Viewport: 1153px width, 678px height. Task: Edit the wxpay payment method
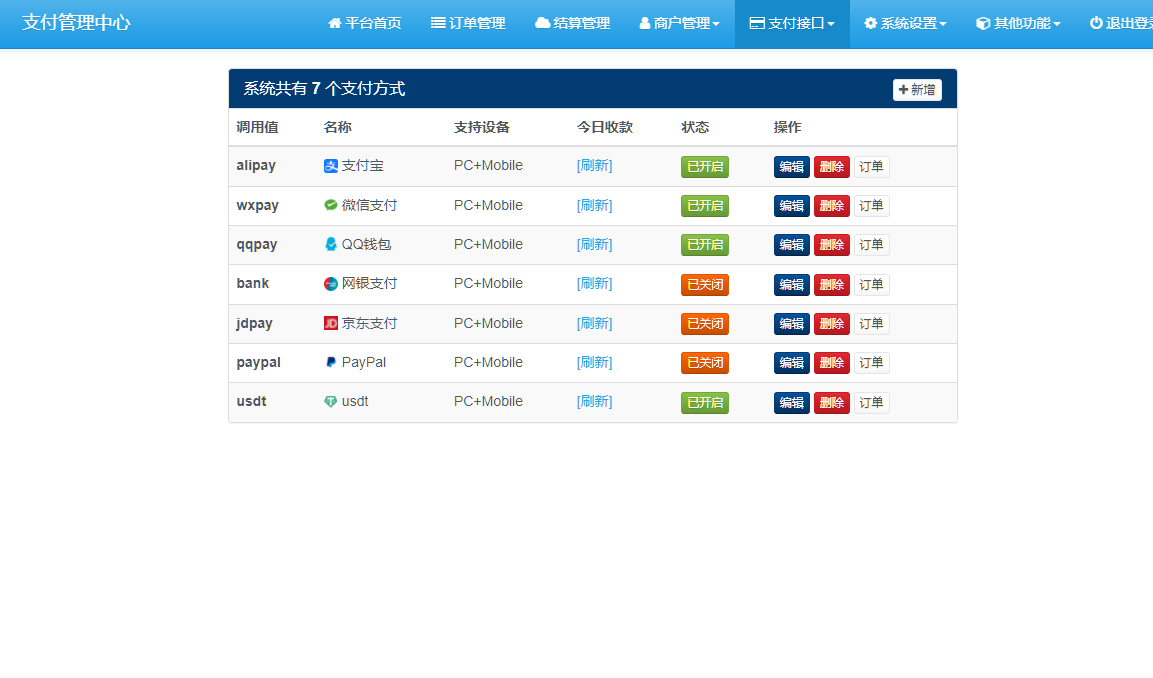pyautogui.click(x=791, y=206)
